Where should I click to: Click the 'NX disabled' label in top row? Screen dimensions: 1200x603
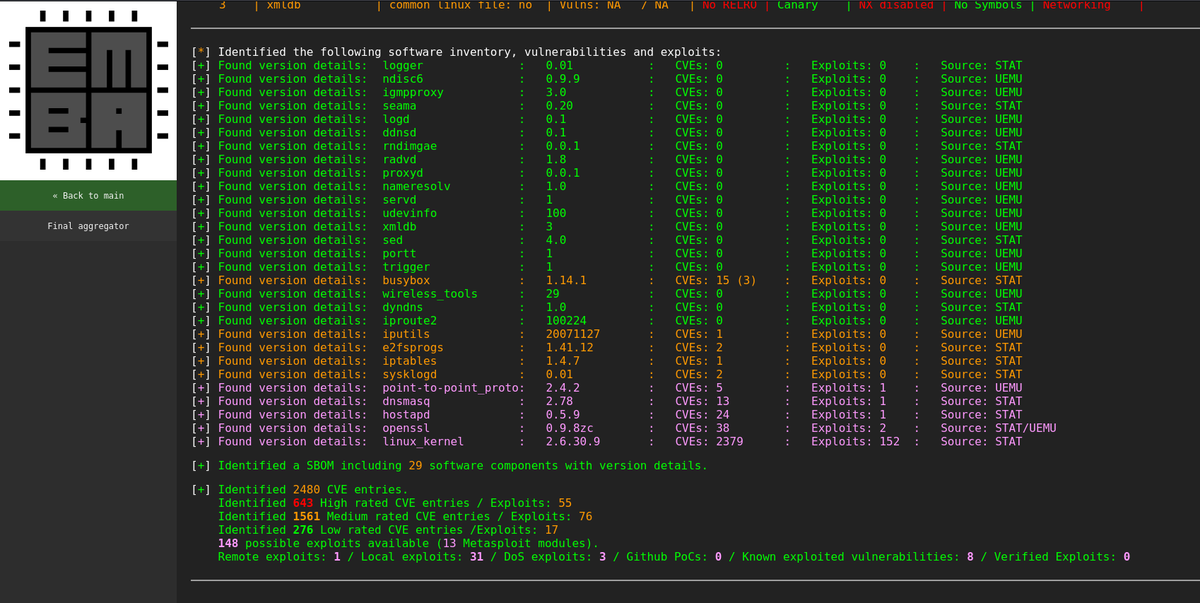click(896, 5)
